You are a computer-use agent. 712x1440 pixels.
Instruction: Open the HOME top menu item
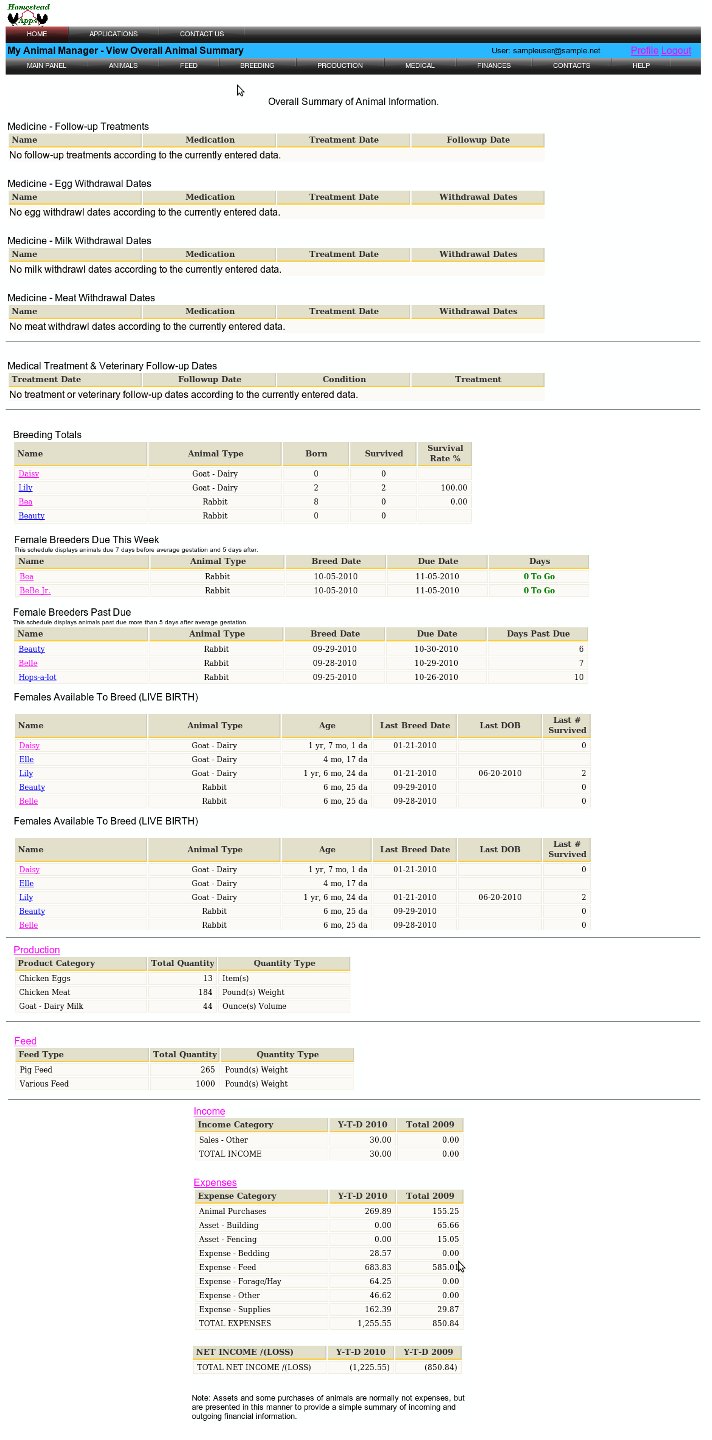coord(37,34)
